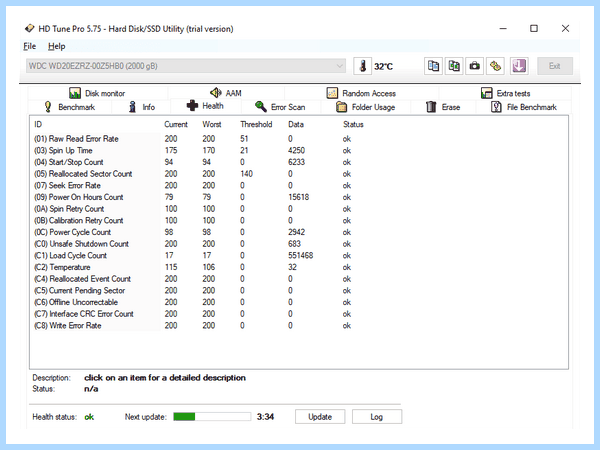Switch to the Extra tests tab
Viewport: 600px width, 450px height.
(x=505, y=93)
